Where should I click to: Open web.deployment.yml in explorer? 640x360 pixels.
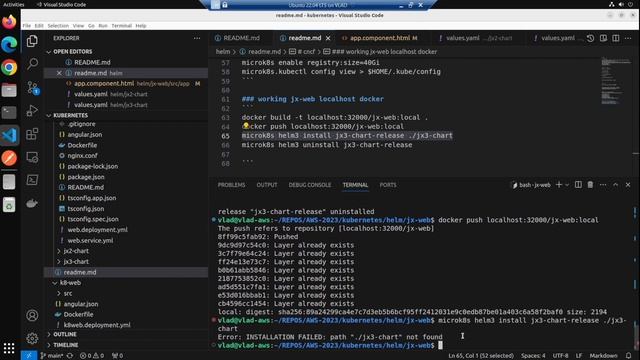pyautogui.click(x=98, y=230)
